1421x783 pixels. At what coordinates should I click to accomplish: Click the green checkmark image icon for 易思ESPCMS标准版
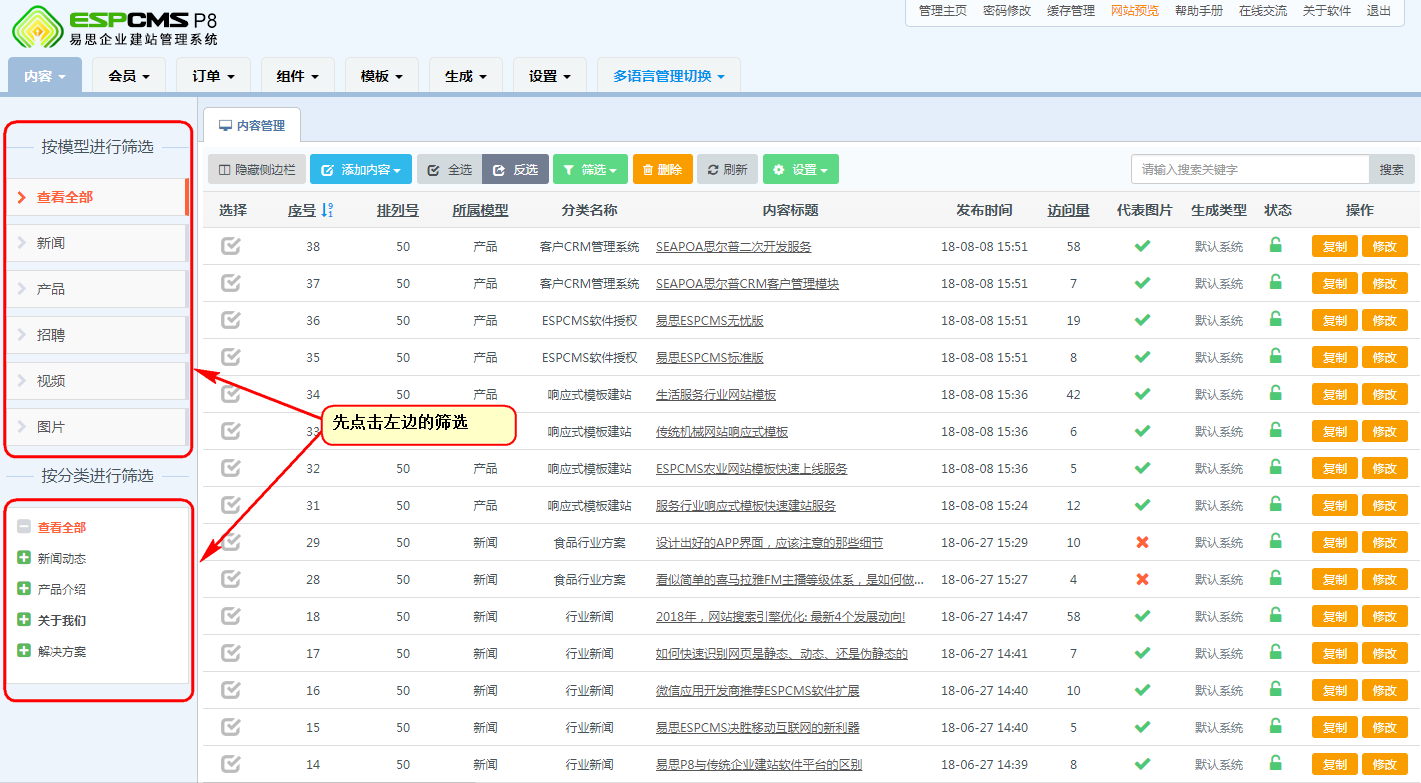[x=1142, y=357]
